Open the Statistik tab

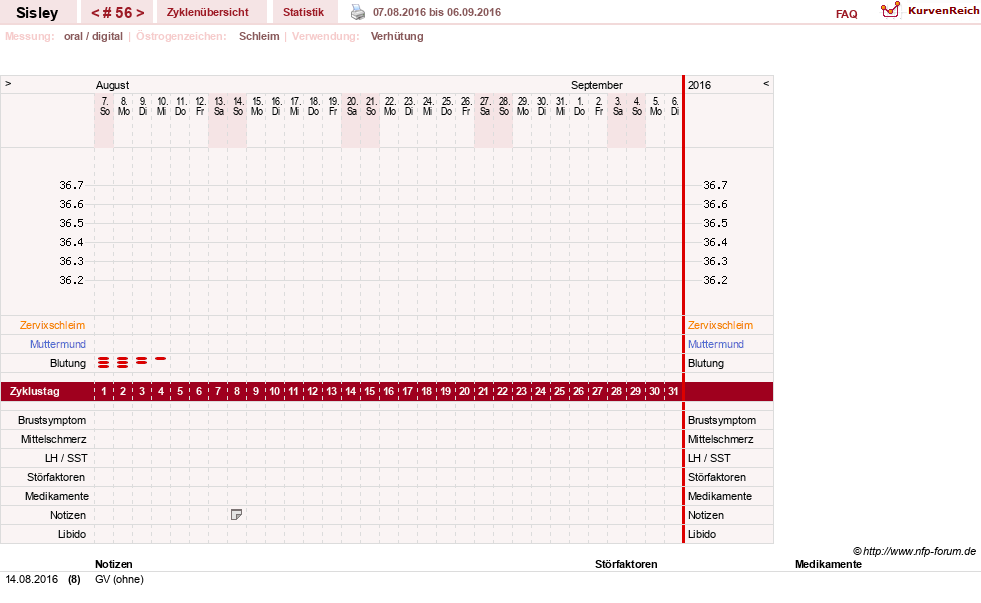303,12
